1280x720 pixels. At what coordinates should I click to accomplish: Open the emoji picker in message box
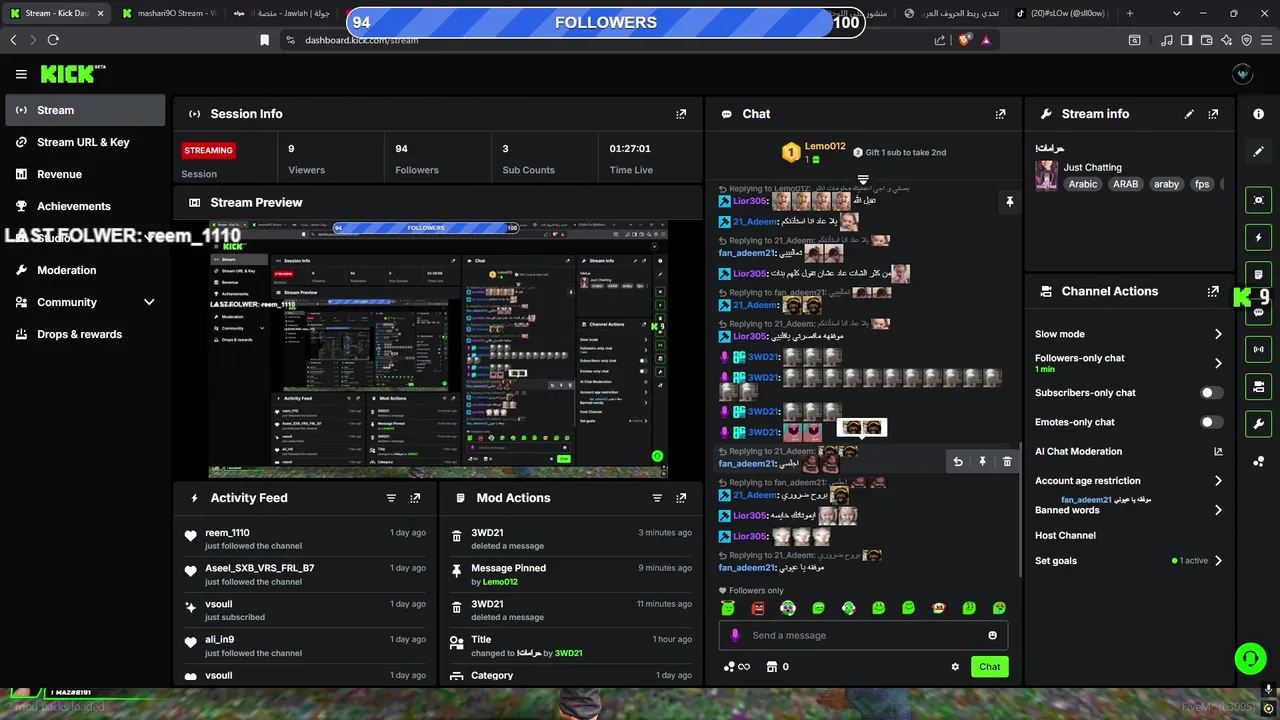tap(992, 635)
